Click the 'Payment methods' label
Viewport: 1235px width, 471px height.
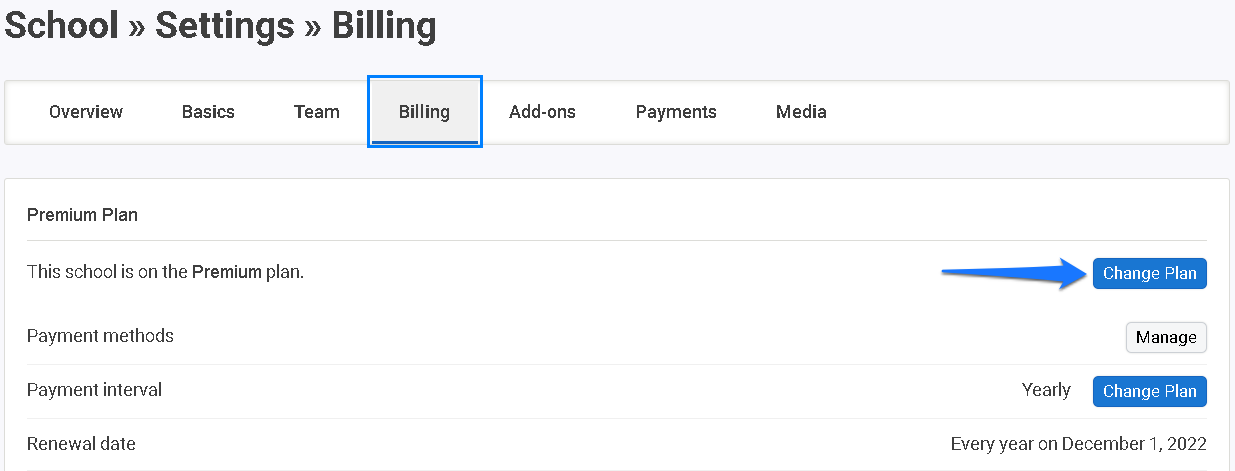(100, 336)
